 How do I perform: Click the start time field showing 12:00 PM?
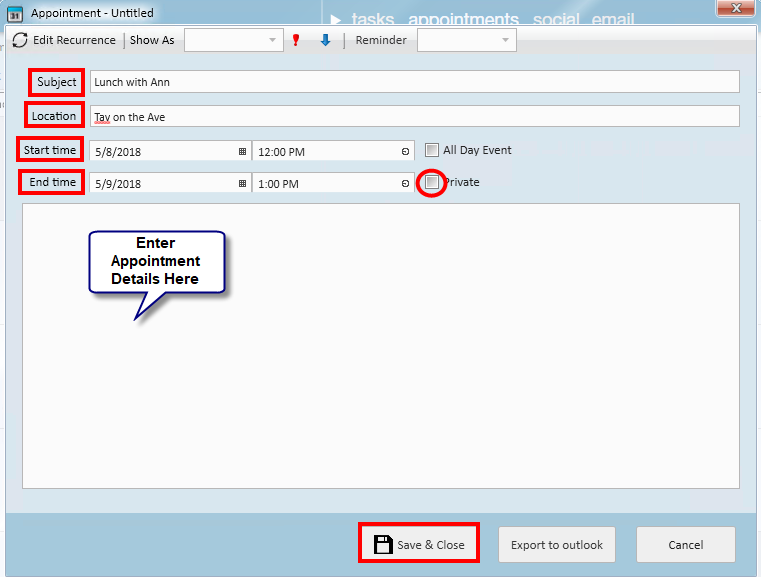(333, 151)
